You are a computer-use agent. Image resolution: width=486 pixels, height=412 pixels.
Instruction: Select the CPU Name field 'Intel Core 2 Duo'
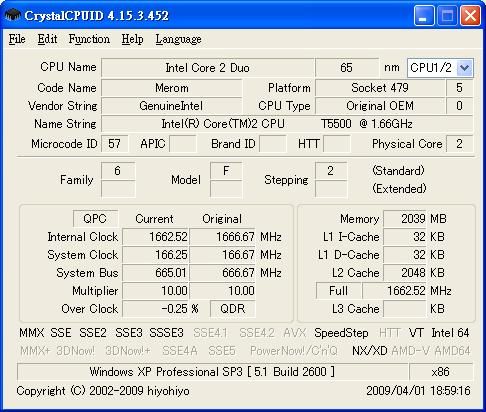207,68
